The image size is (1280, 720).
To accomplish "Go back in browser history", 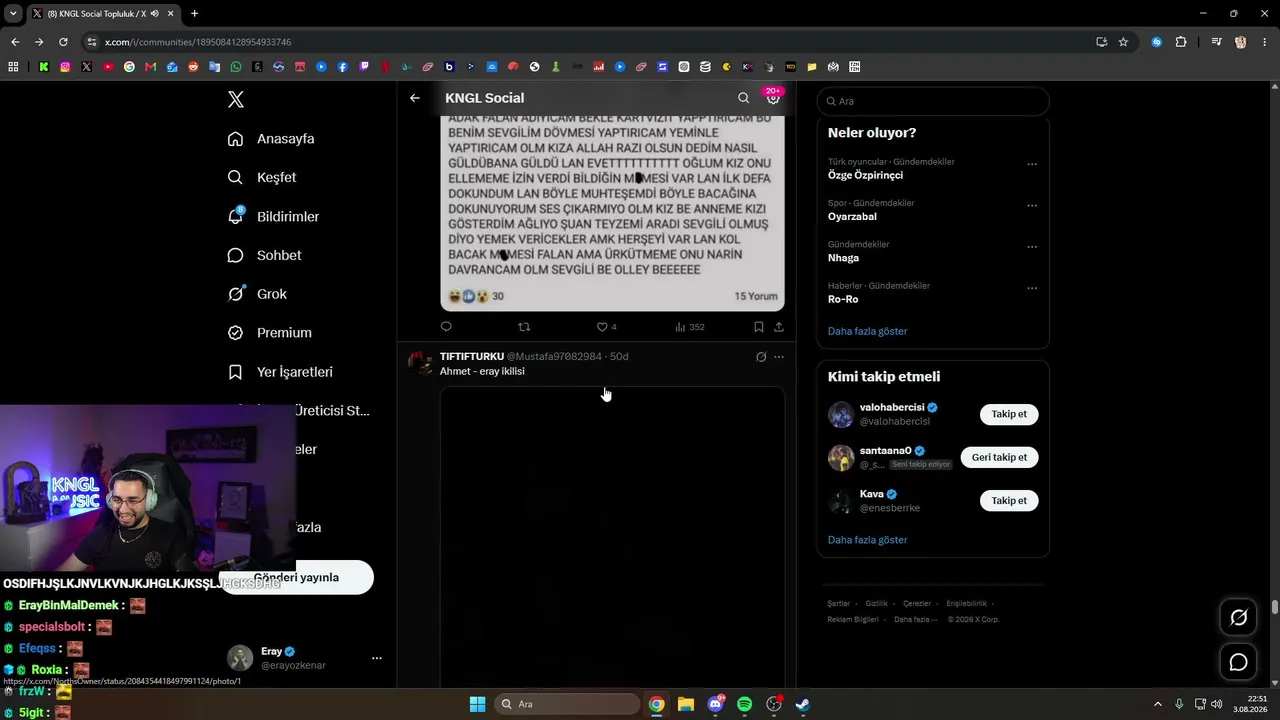I will pyautogui.click(x=15, y=42).
